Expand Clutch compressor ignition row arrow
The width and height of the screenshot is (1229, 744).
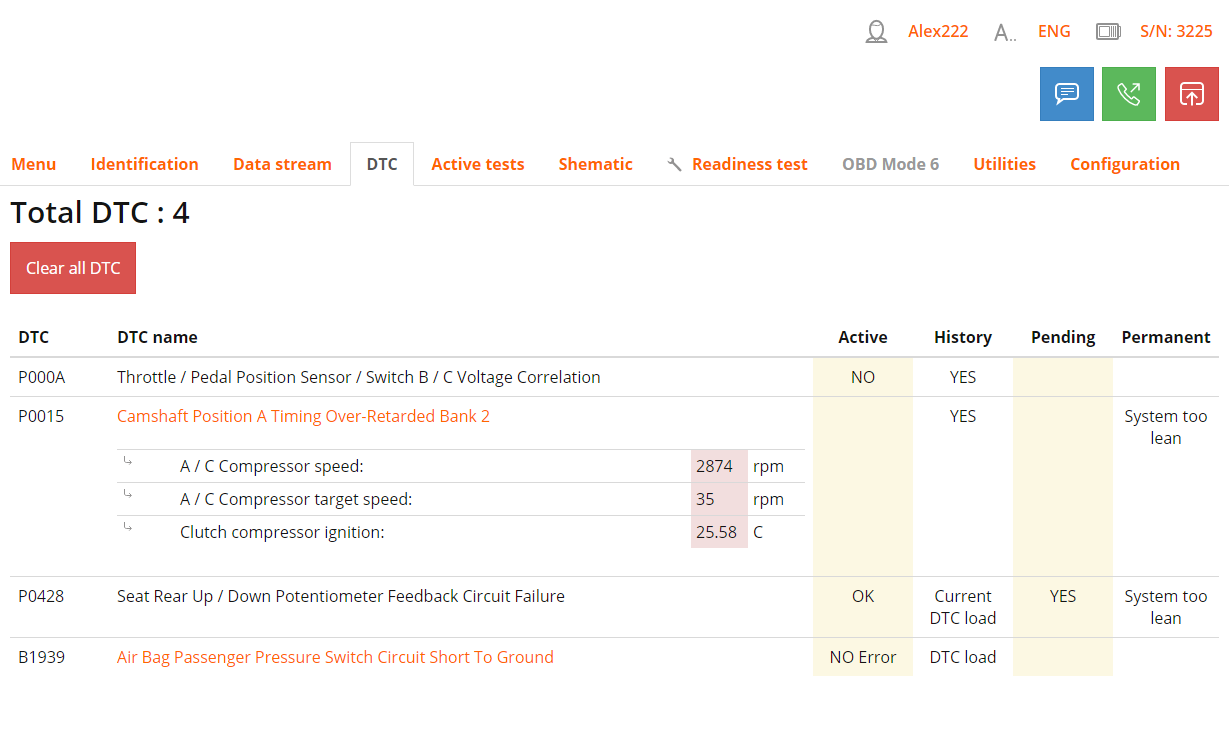[128, 527]
